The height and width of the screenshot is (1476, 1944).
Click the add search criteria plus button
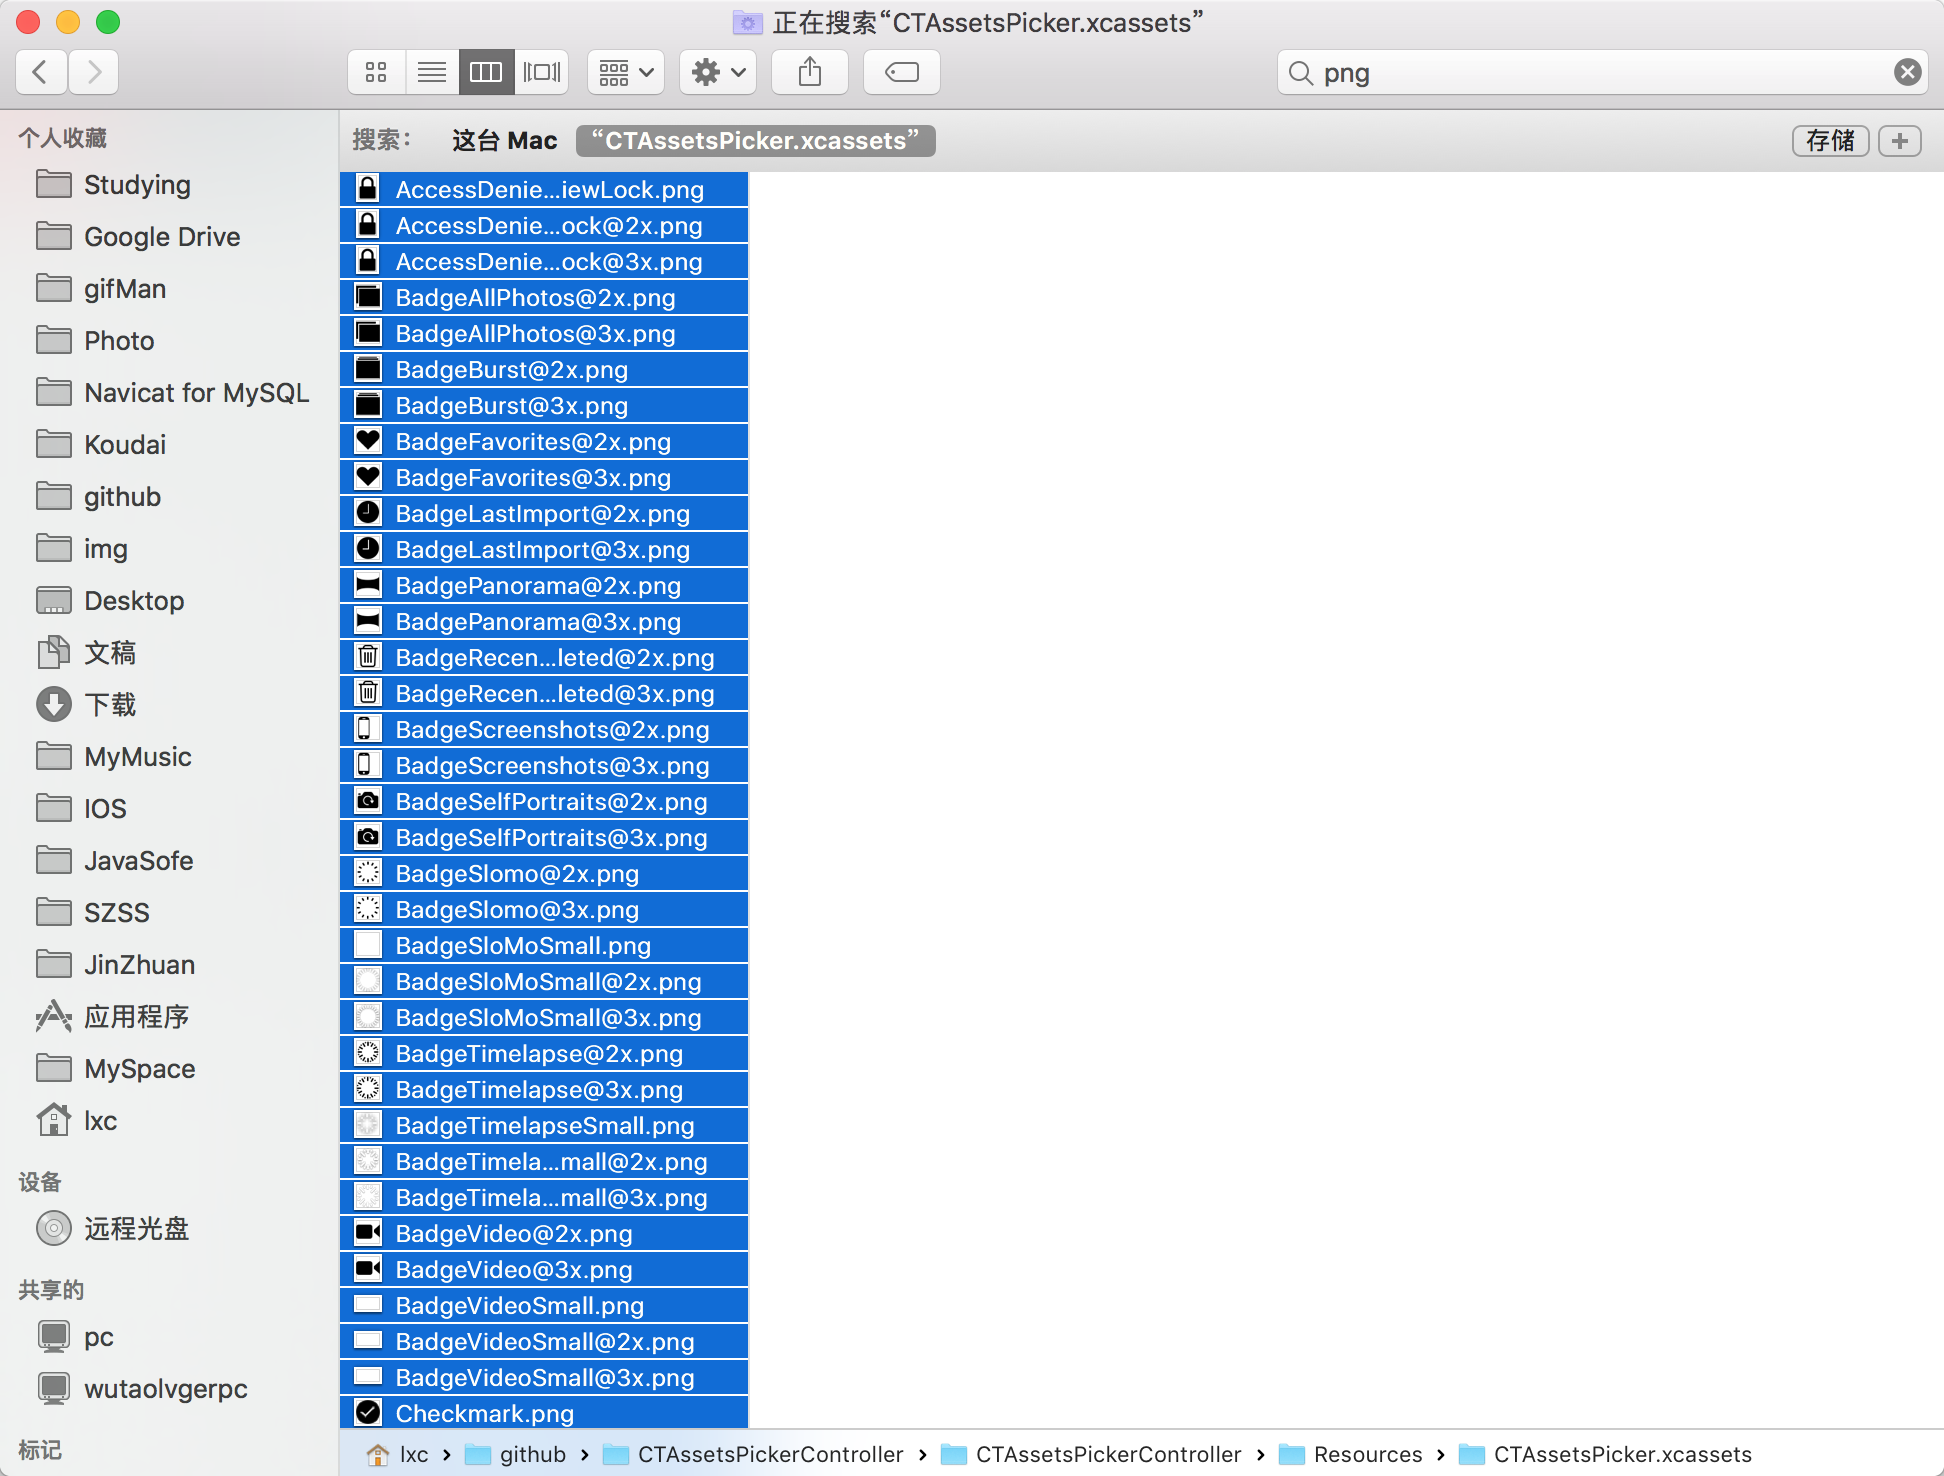(x=1899, y=141)
